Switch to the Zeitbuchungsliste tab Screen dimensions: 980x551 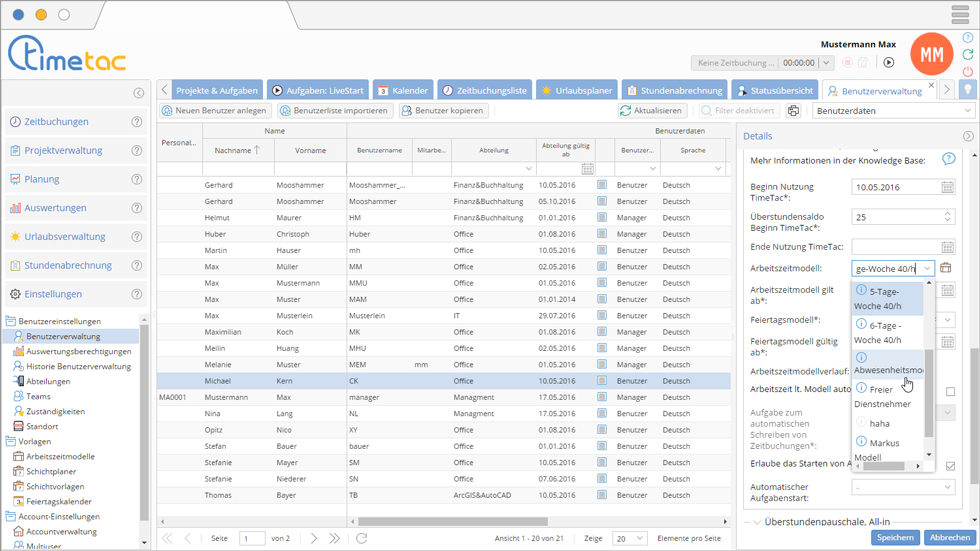484,90
